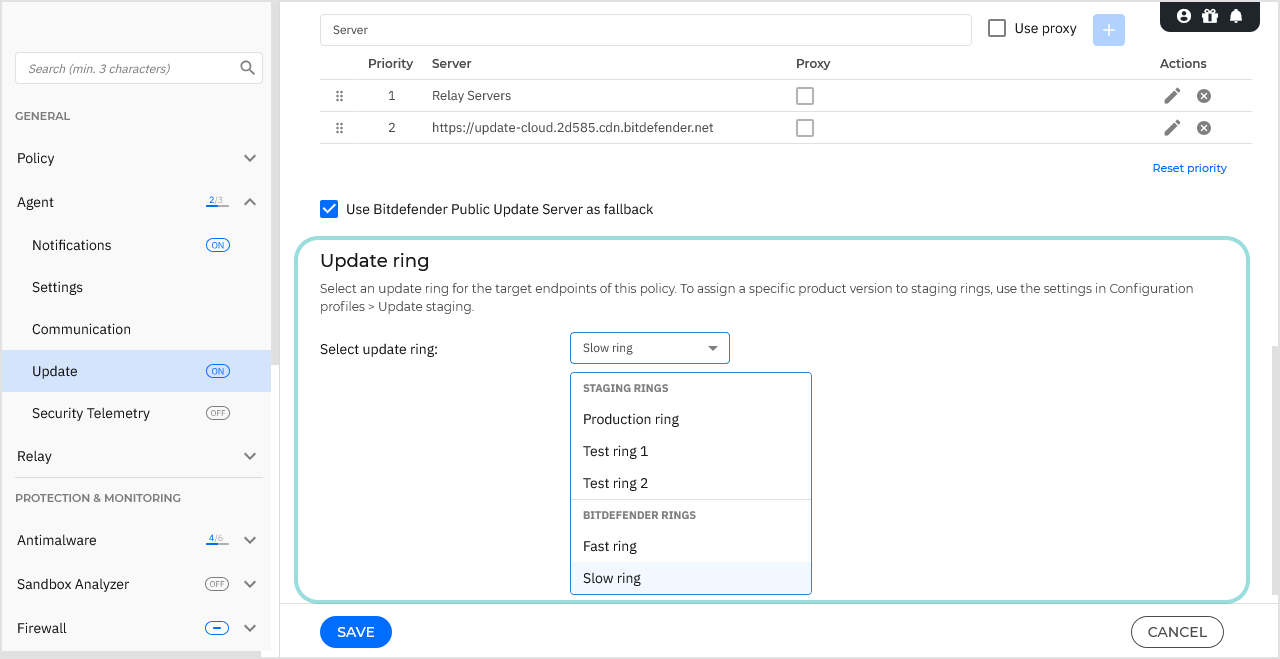
Task: Toggle Security Telemetry OFF switch
Action: coord(217,413)
